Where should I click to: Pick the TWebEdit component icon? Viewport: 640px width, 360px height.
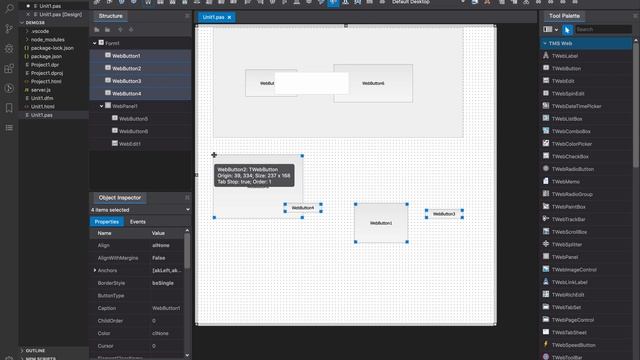546,81
